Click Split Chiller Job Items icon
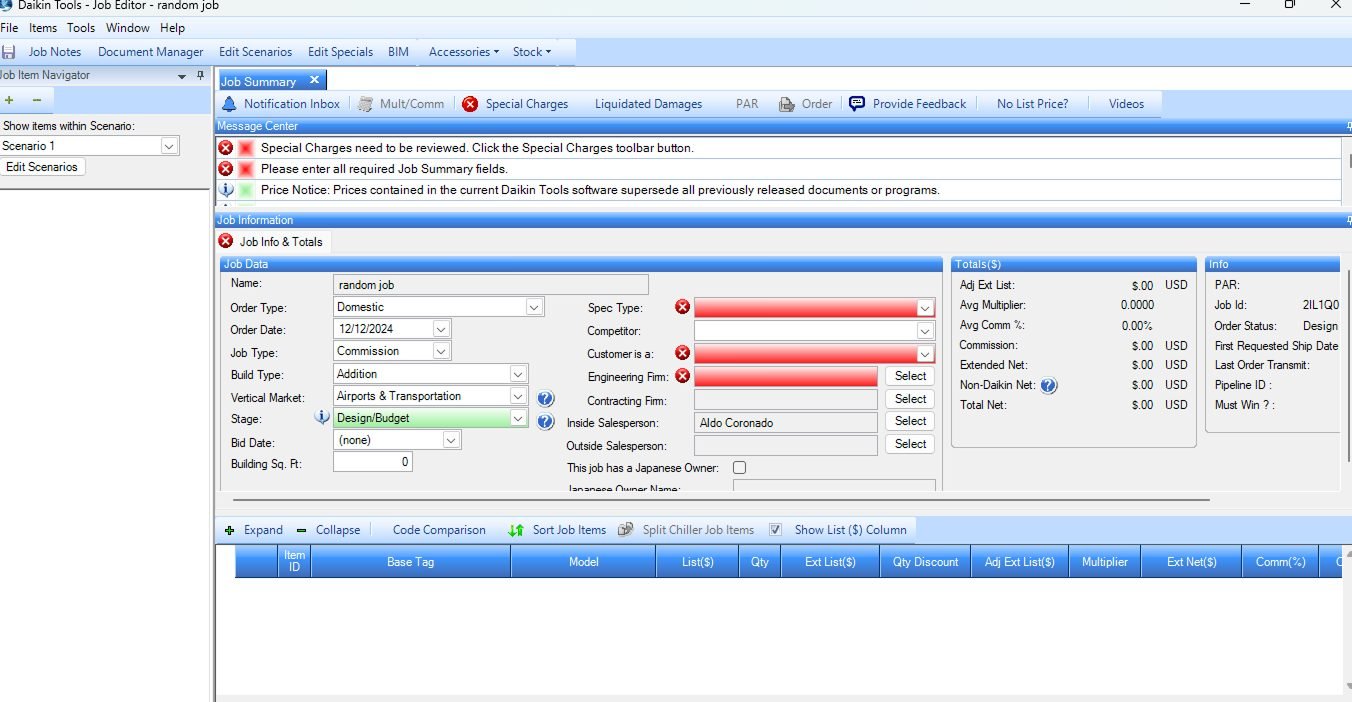 click(x=626, y=530)
